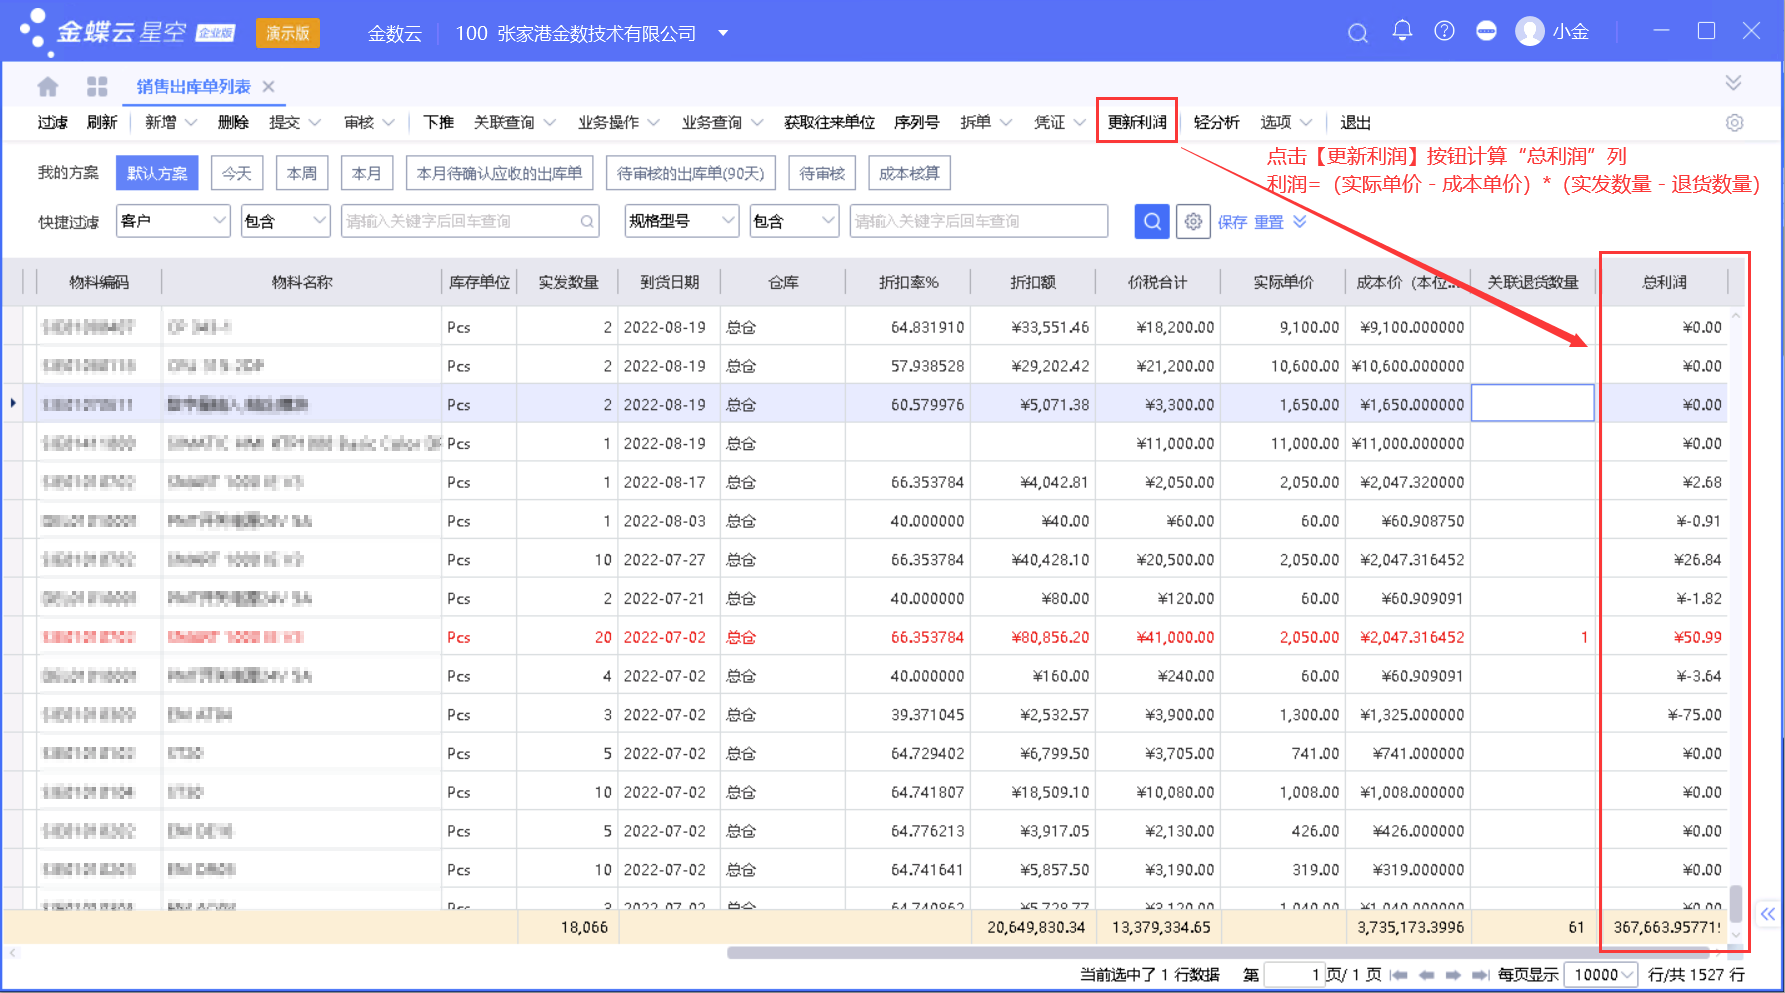Open the 审核 dropdown menu
Screen dimensions: 1785x993
[x=368, y=122]
